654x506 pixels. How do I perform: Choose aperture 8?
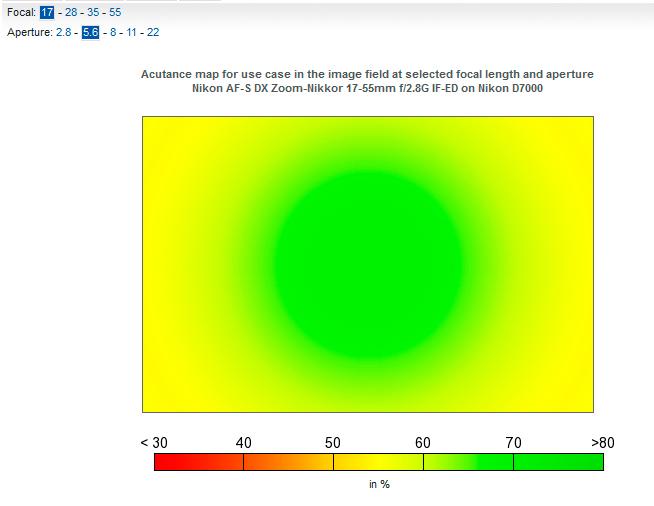coord(113,32)
